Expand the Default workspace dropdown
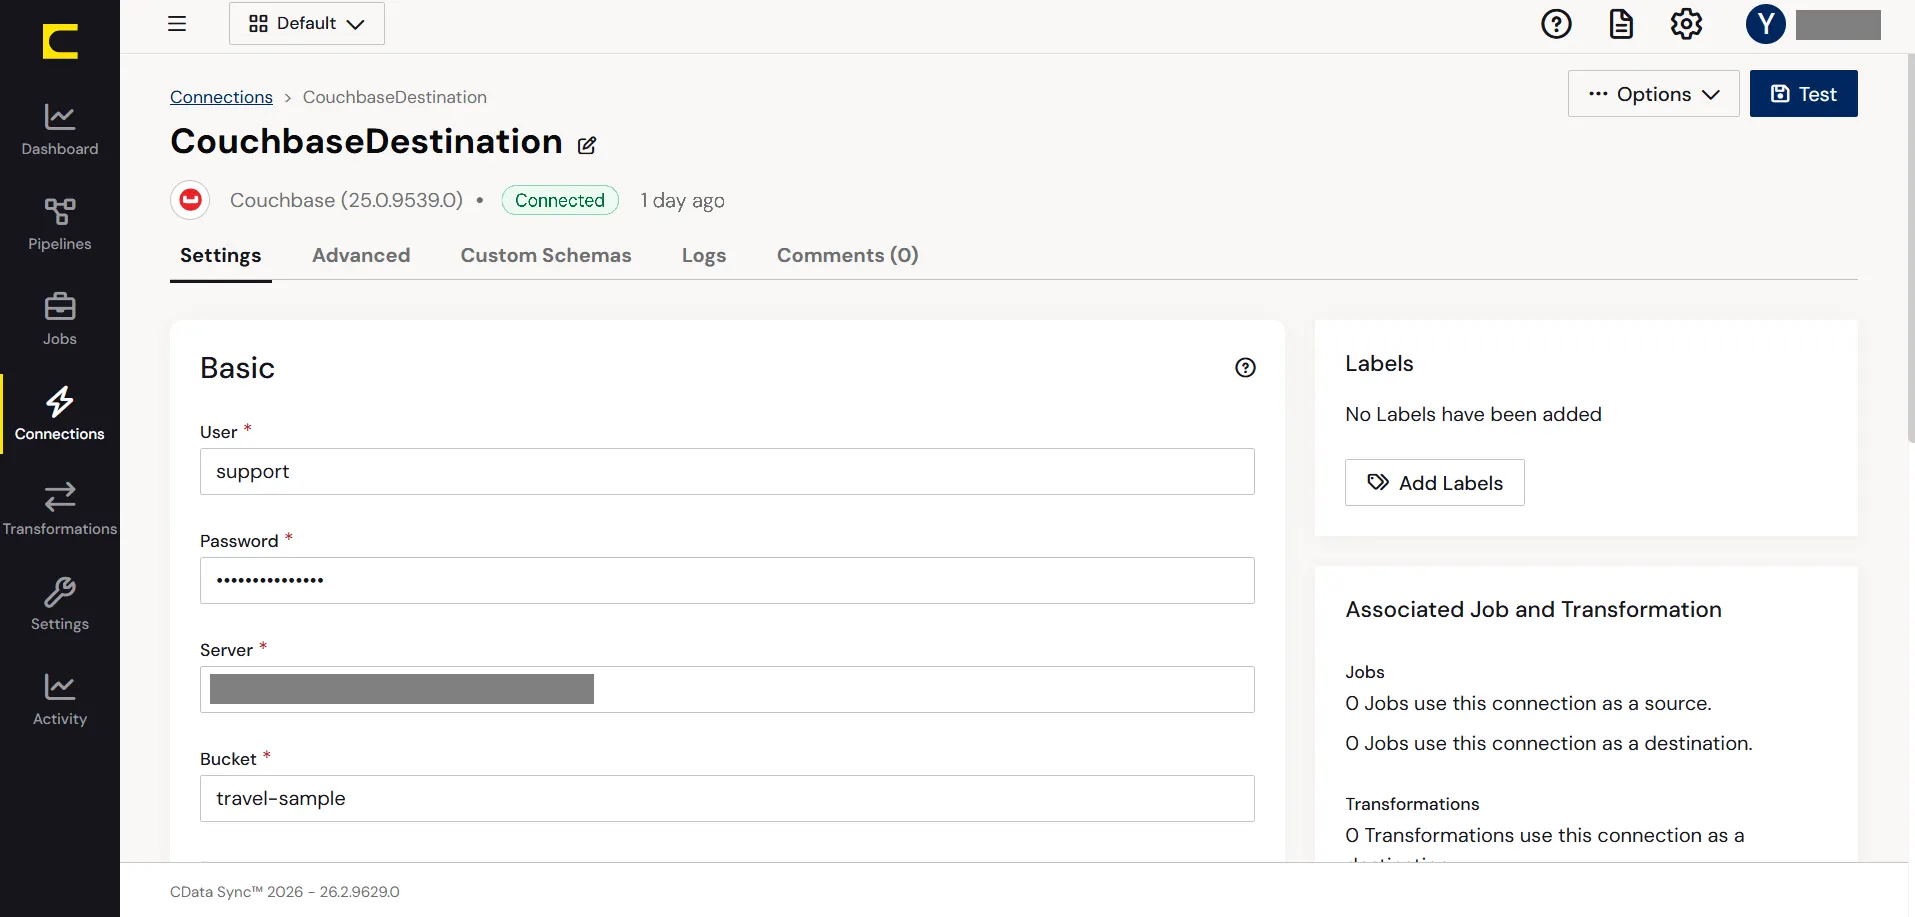1915x917 pixels. 307,24
